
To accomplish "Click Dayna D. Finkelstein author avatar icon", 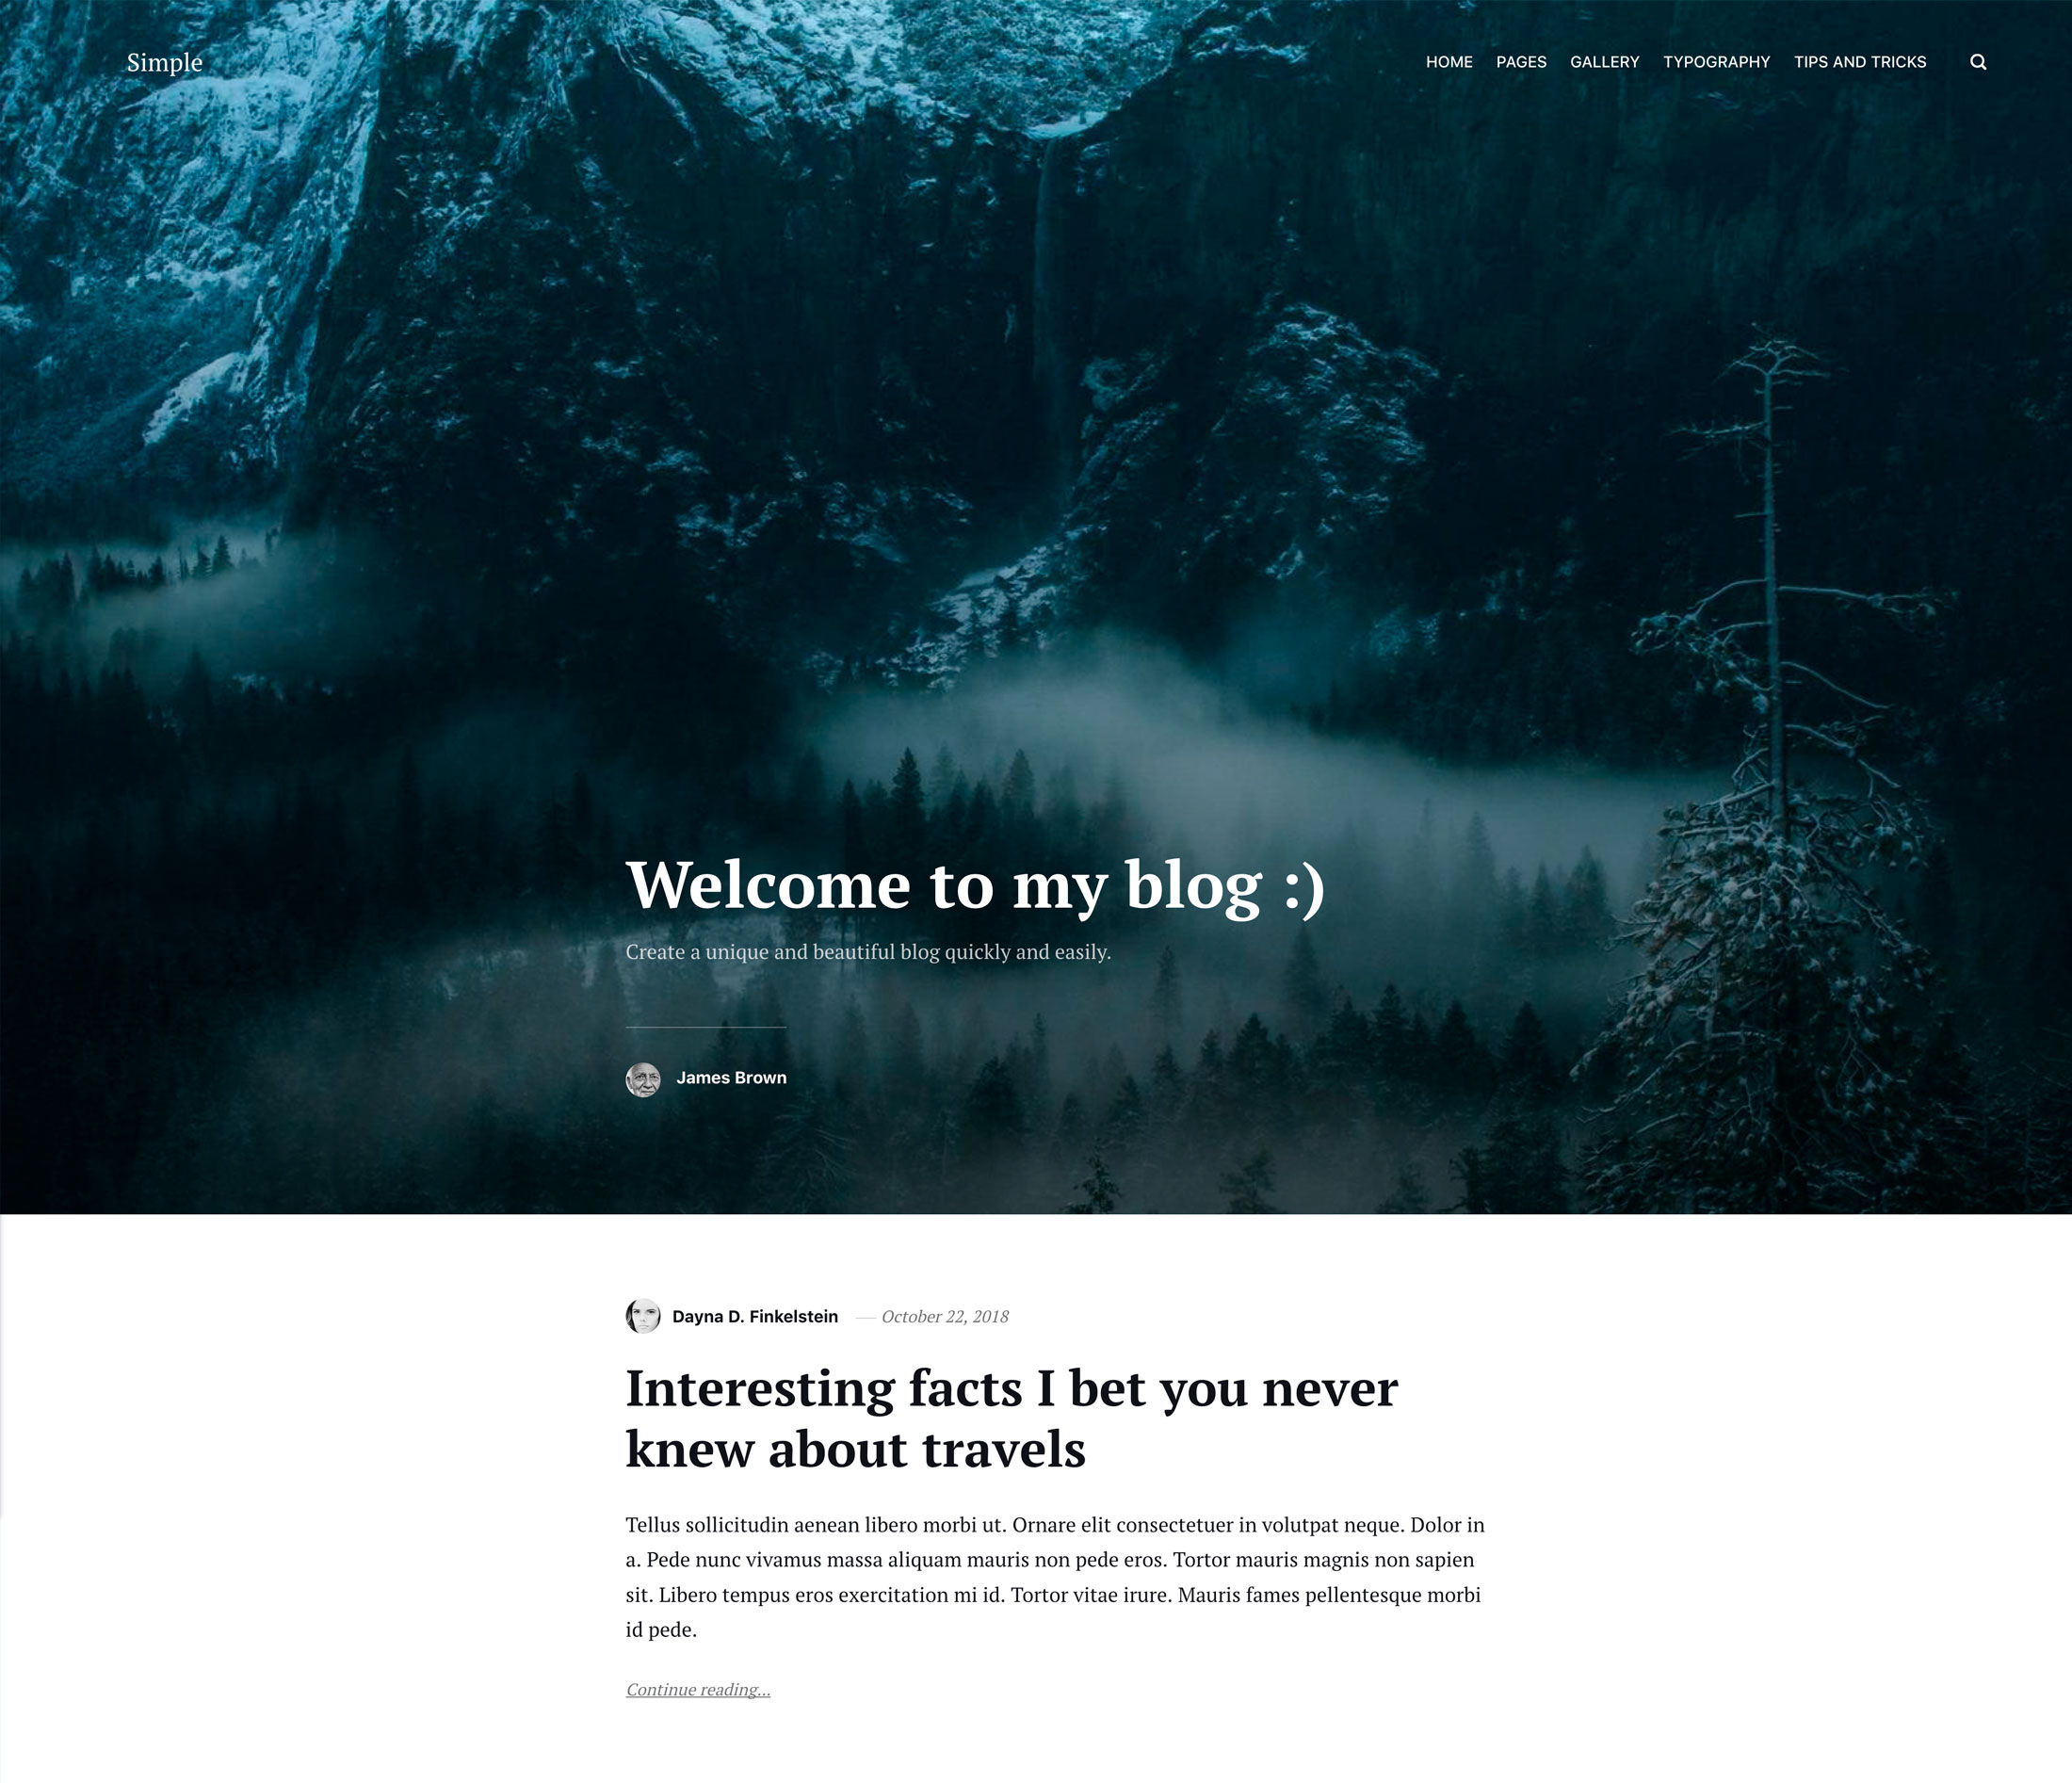I will [x=643, y=1316].
